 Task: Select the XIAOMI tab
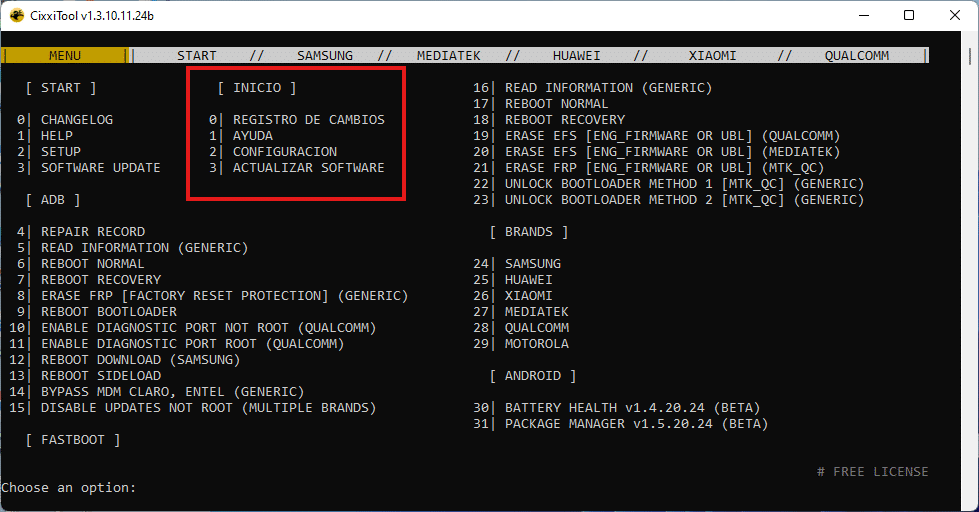(712, 56)
